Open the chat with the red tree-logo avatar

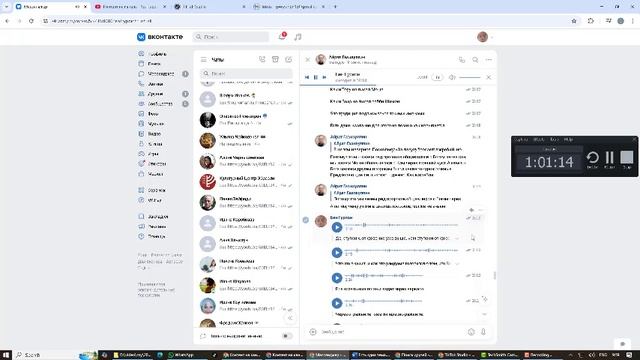pos(247,182)
